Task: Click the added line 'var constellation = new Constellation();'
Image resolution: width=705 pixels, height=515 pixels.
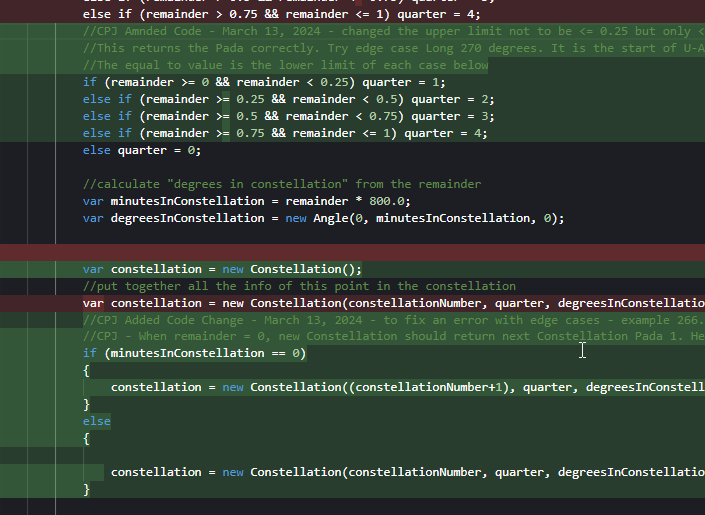Action: coord(222,269)
